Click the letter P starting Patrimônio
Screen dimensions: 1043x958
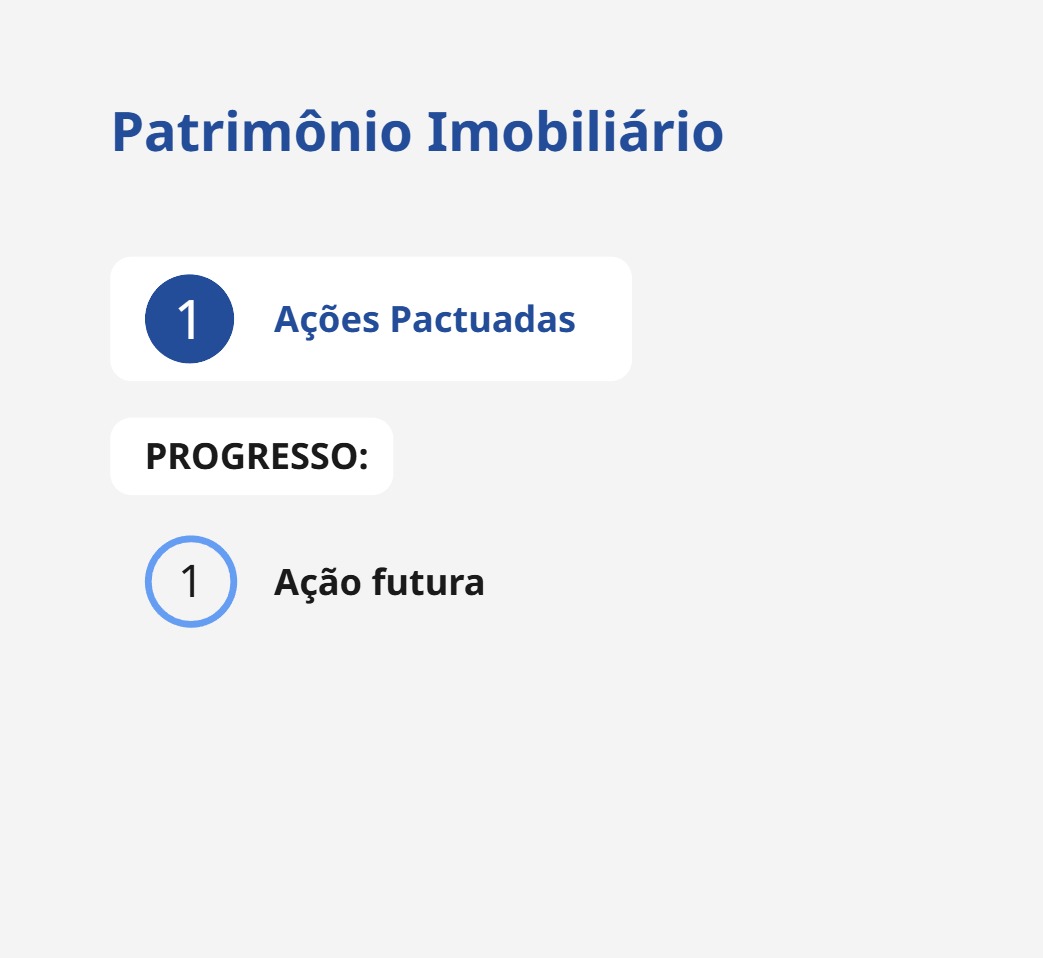coord(127,132)
